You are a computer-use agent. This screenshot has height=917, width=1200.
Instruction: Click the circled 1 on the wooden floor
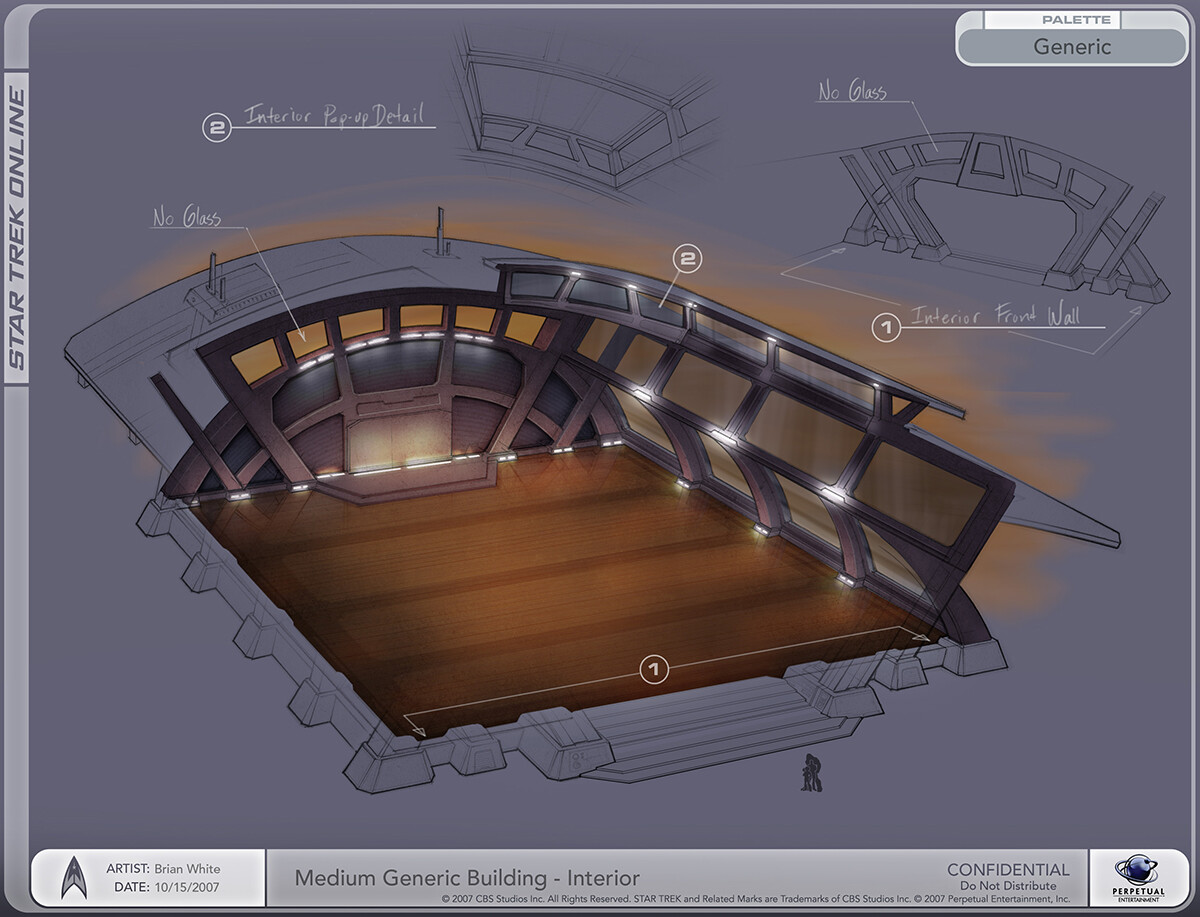653,669
